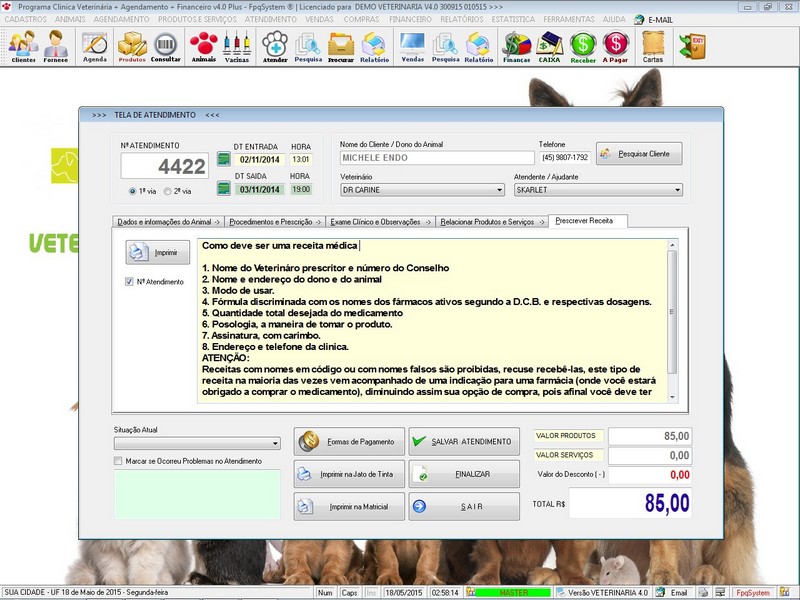This screenshot has width=800, height=600.
Task: Click the prescription text scrollbar thumb
Action: click(x=672, y=312)
